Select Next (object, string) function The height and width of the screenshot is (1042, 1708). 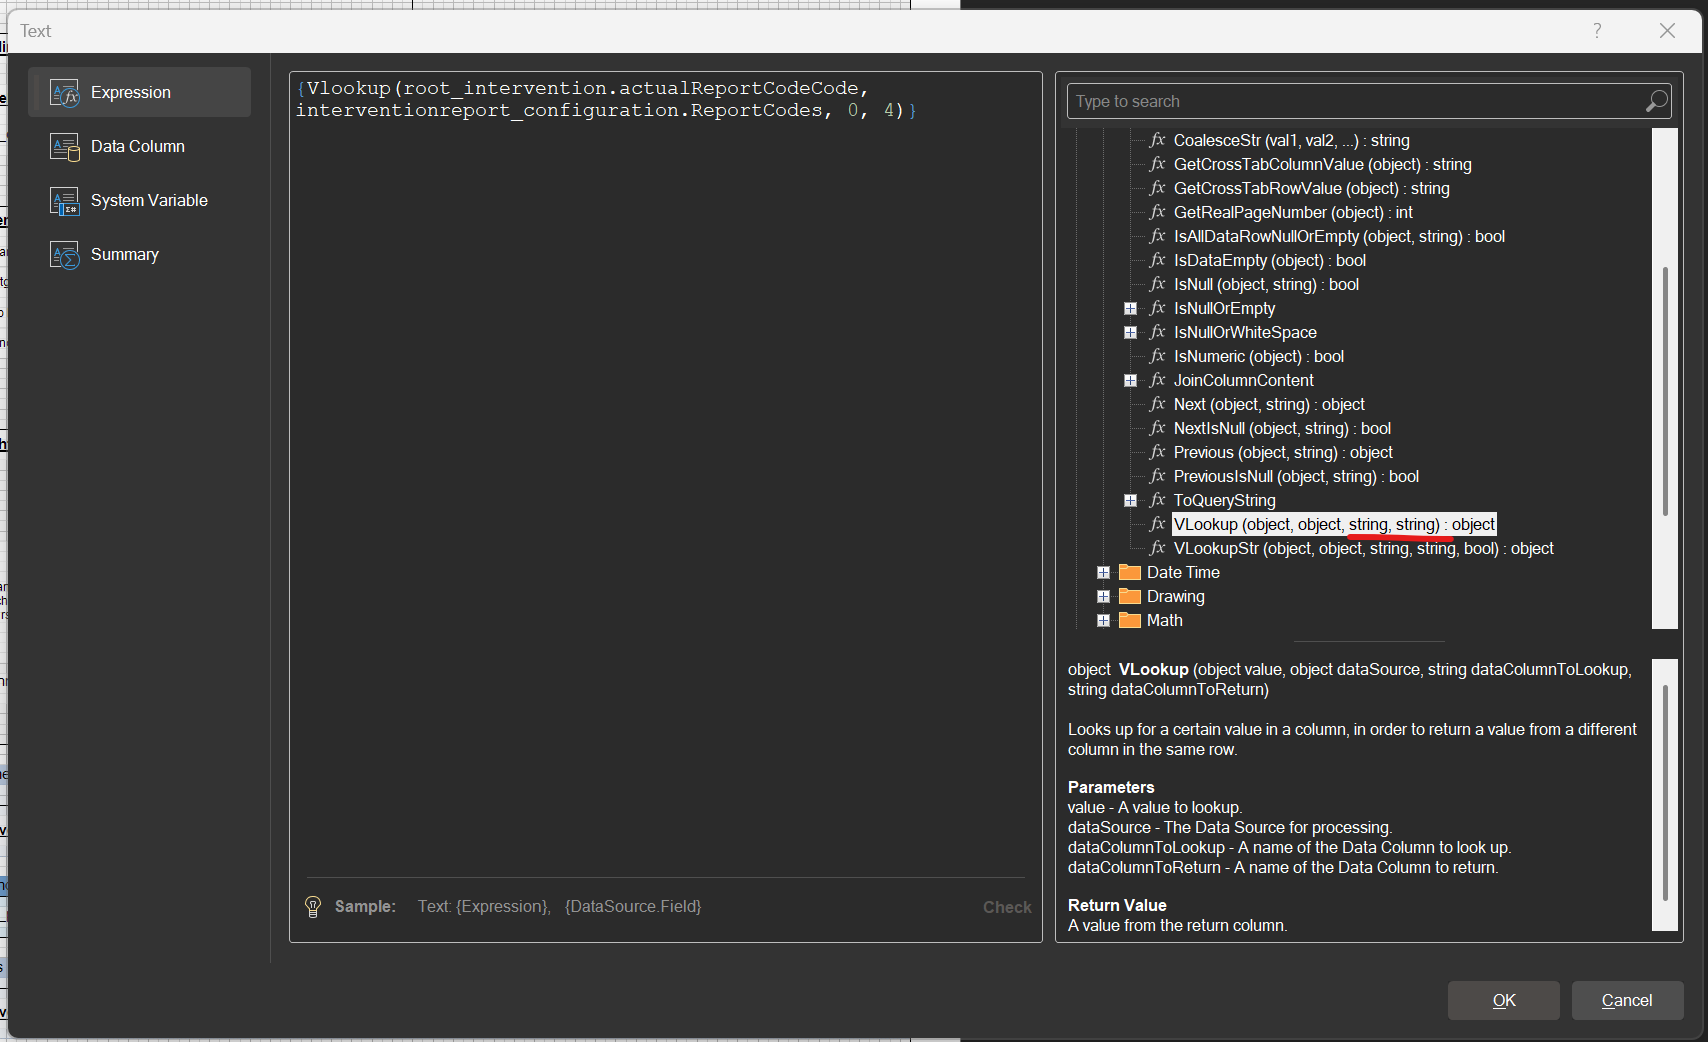point(1269,404)
